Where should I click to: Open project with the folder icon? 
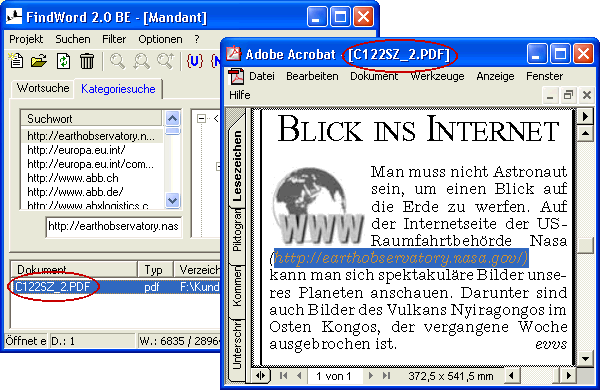39,61
